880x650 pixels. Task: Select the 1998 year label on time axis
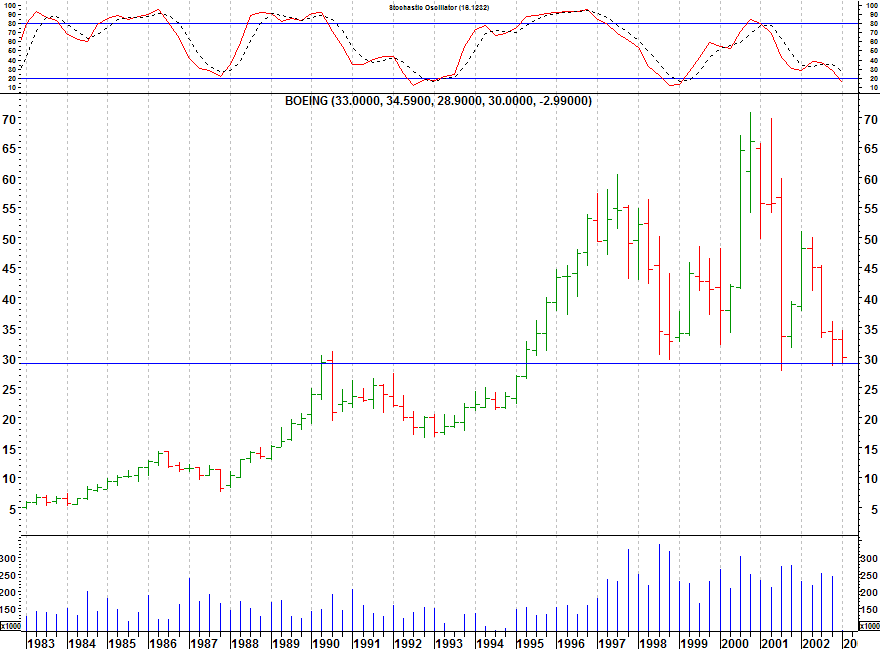point(653,643)
